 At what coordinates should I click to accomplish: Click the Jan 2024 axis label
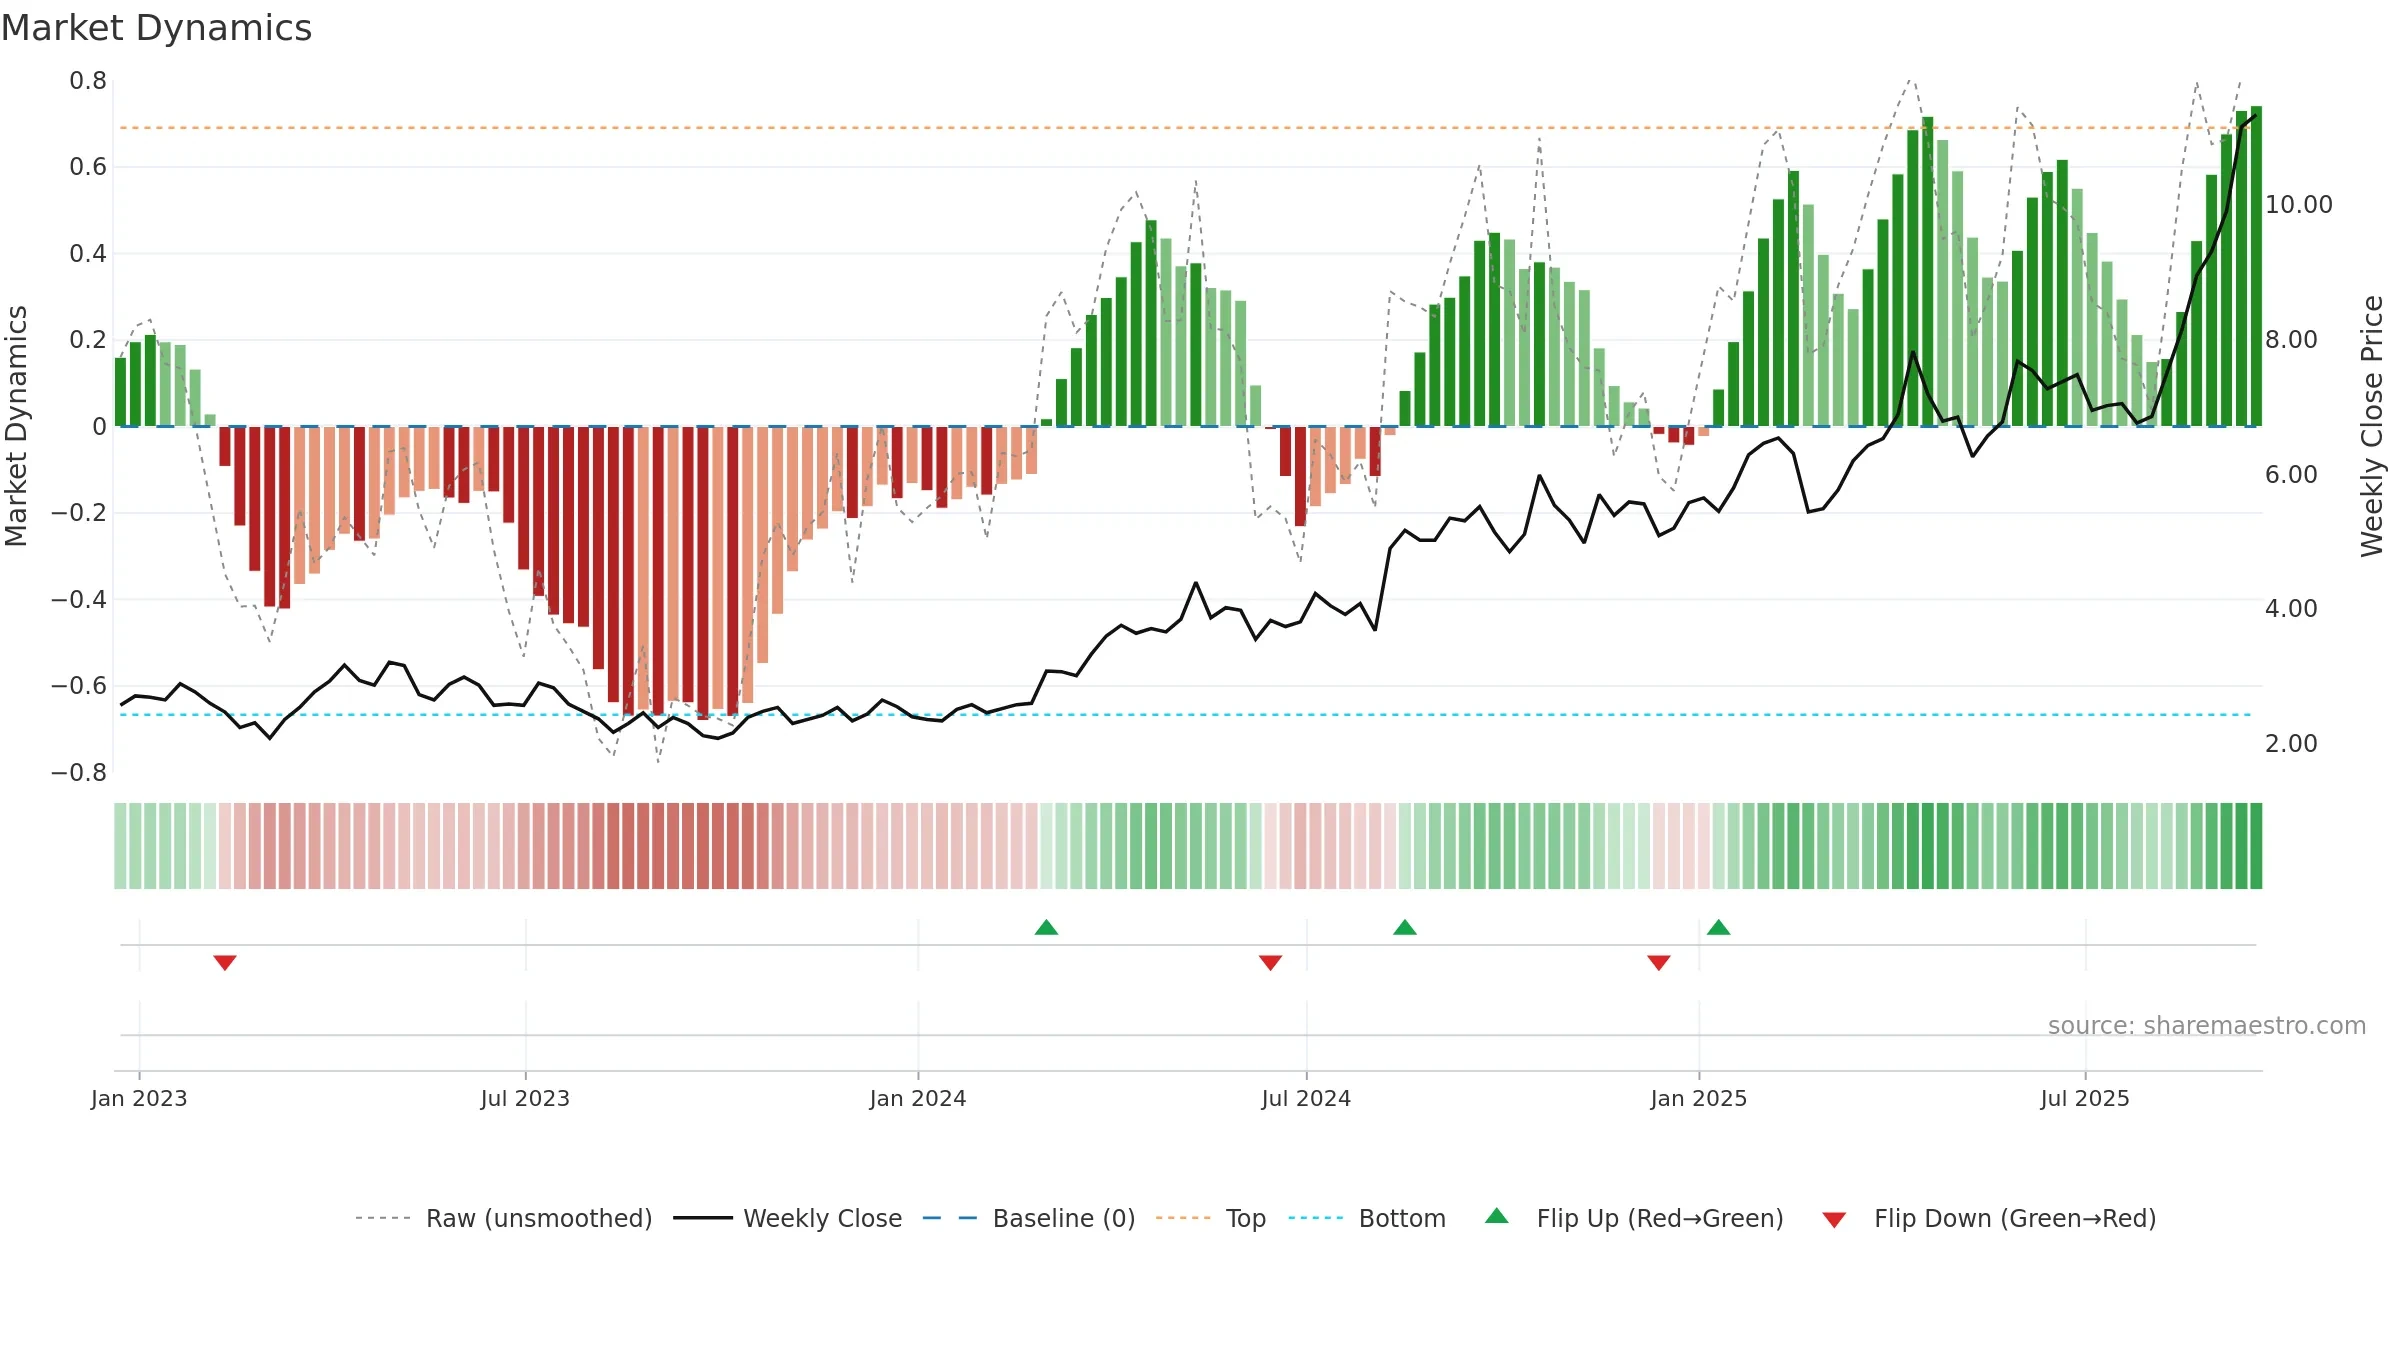coord(918,1098)
